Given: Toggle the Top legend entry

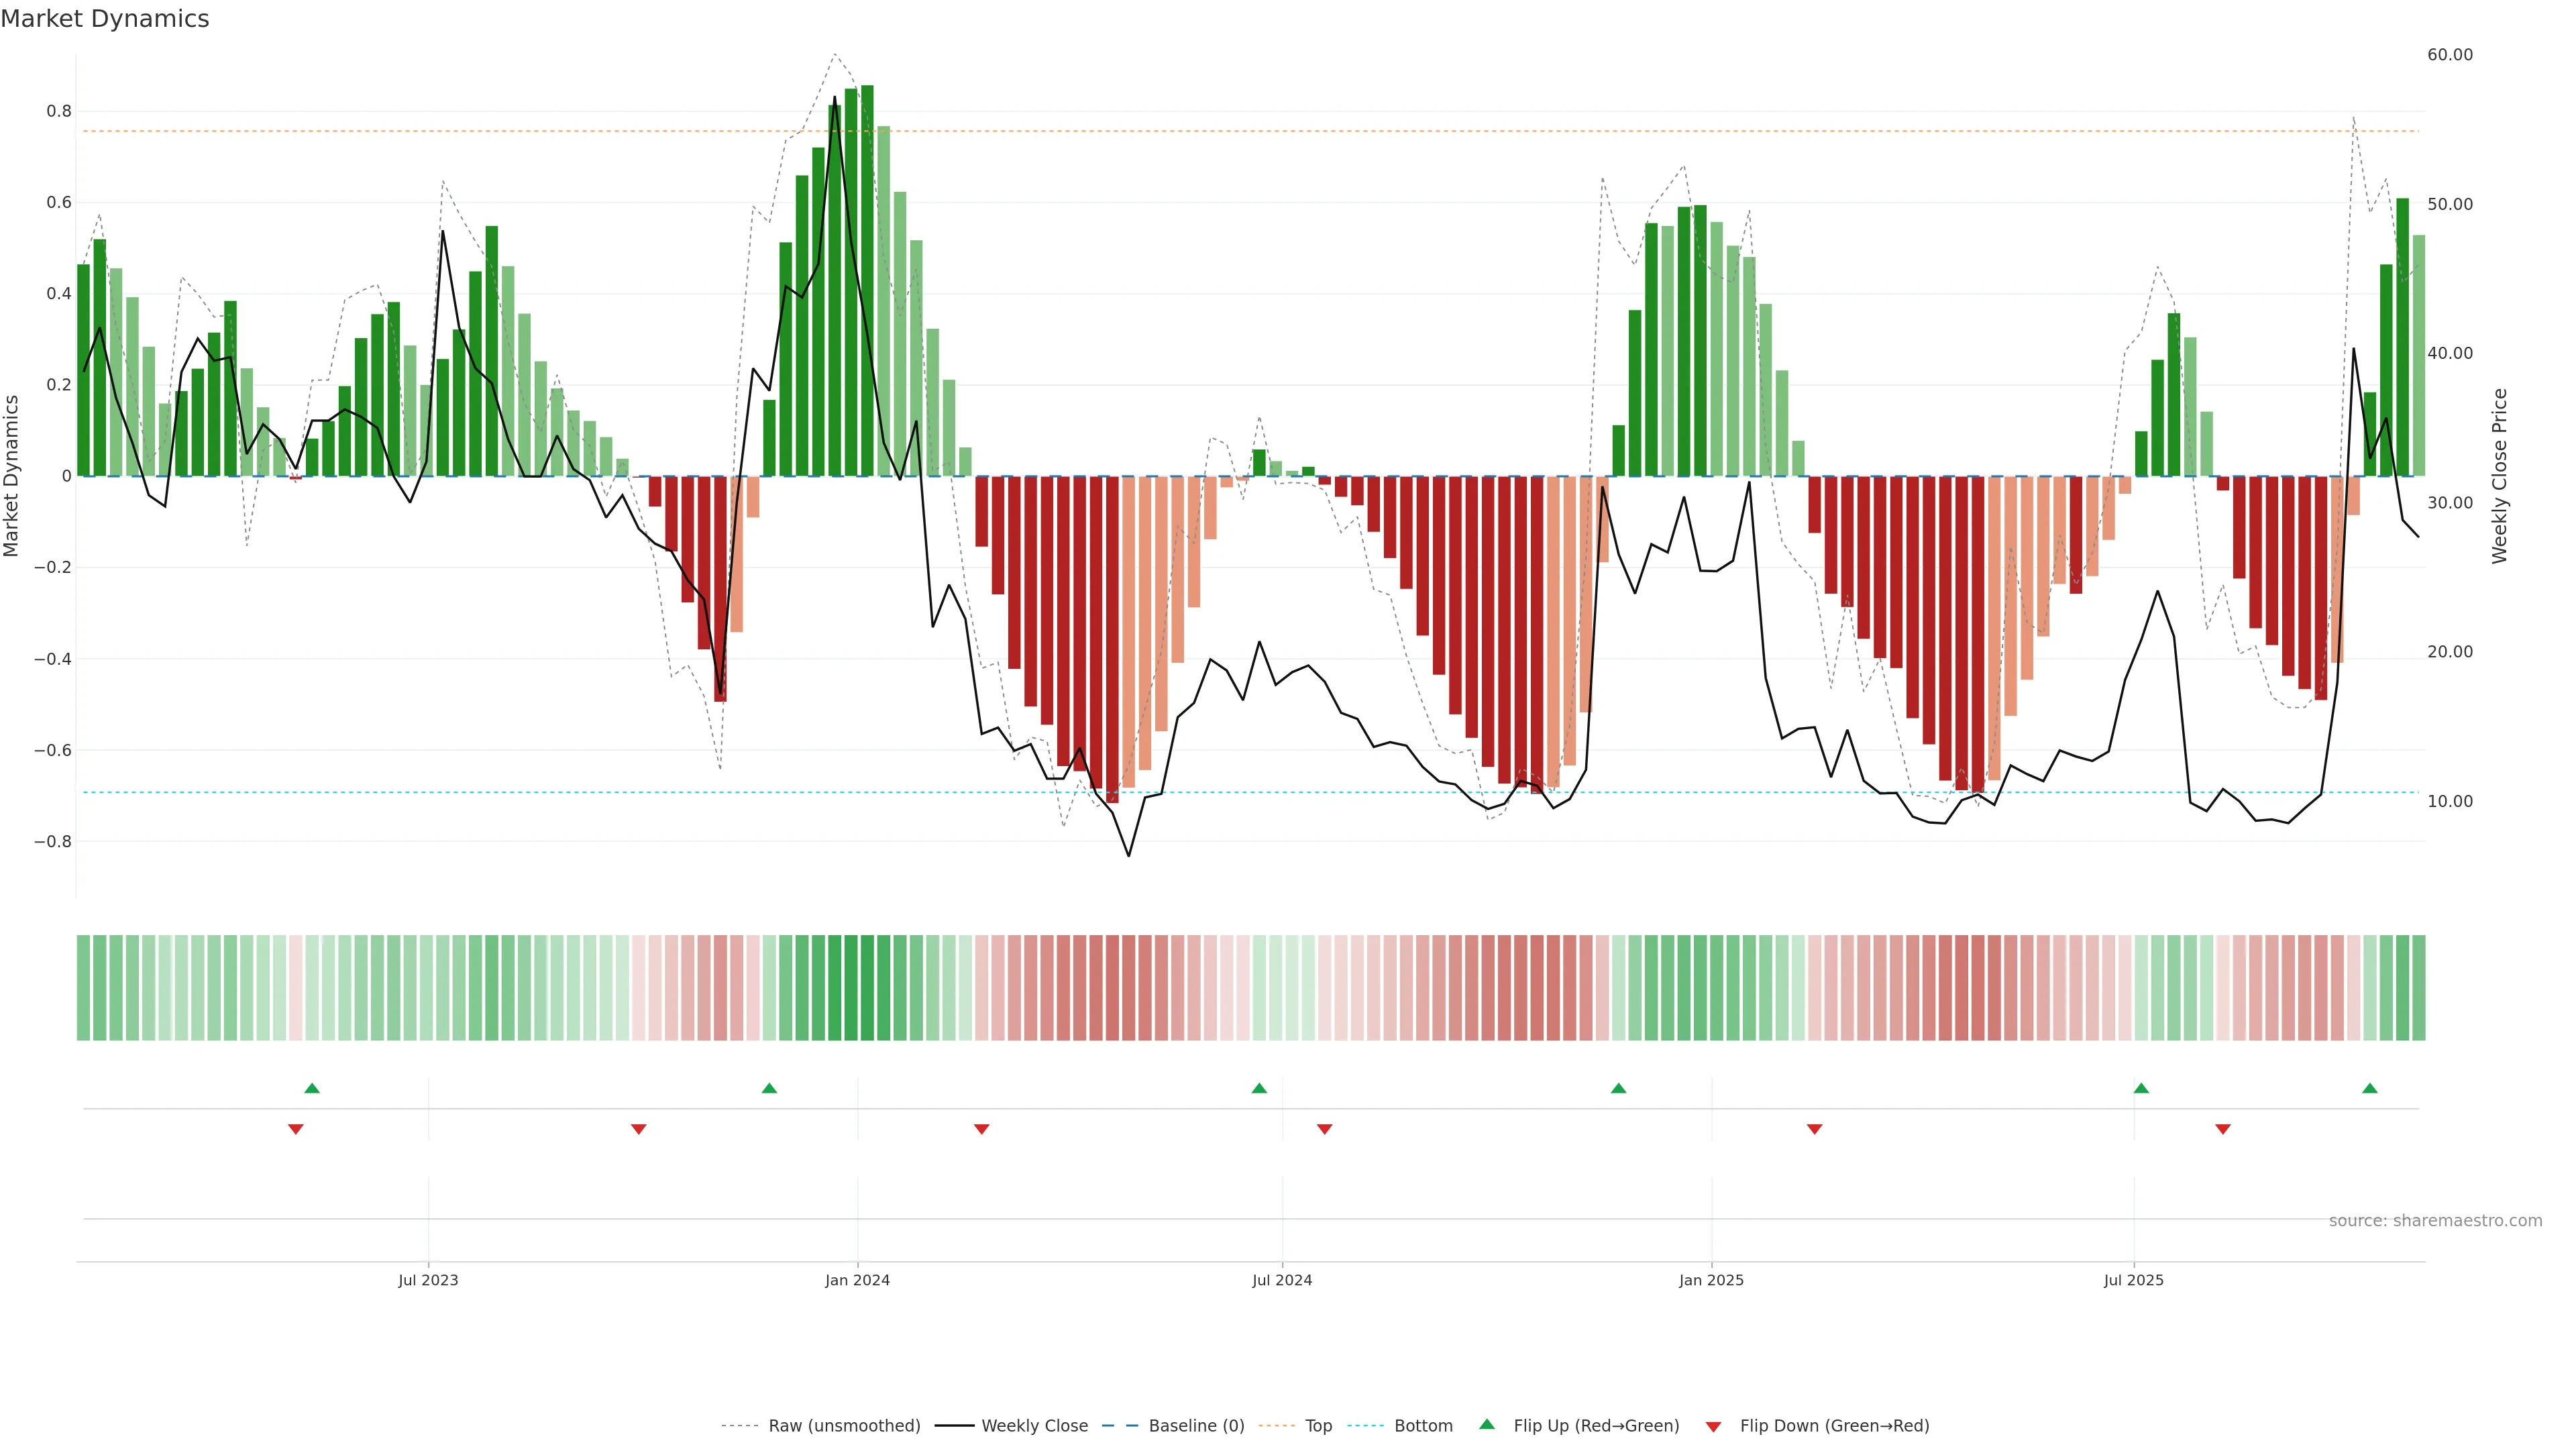Looking at the screenshot, I should tap(1317, 1426).
